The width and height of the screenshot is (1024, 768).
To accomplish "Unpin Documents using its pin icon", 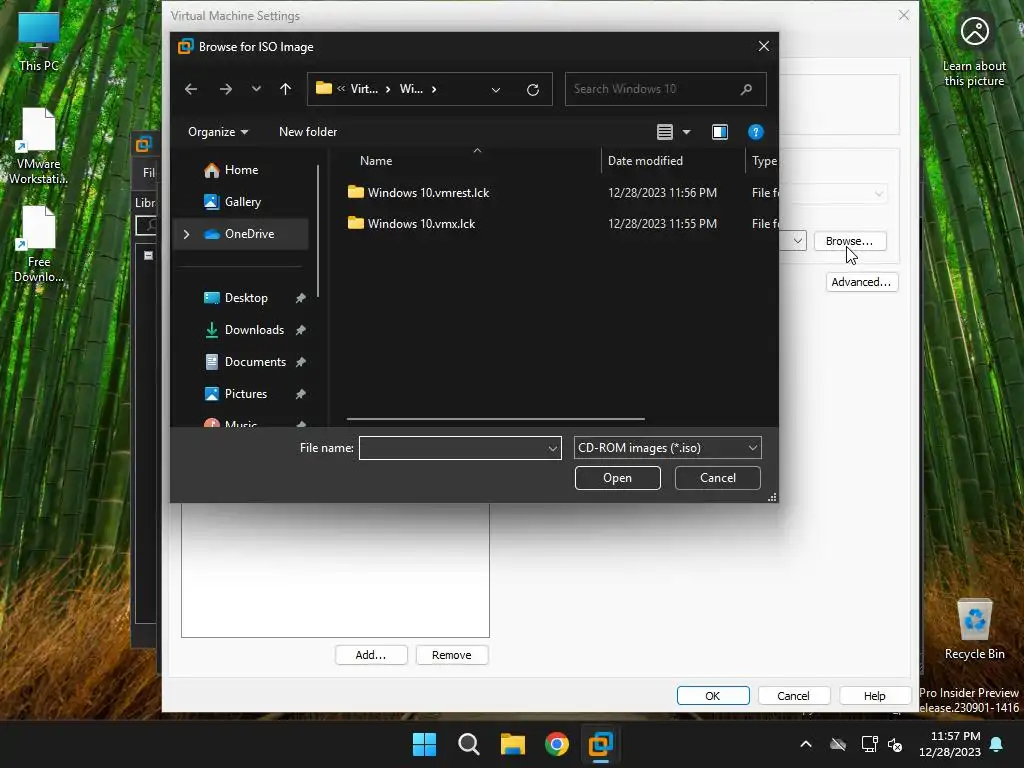I will pos(300,362).
